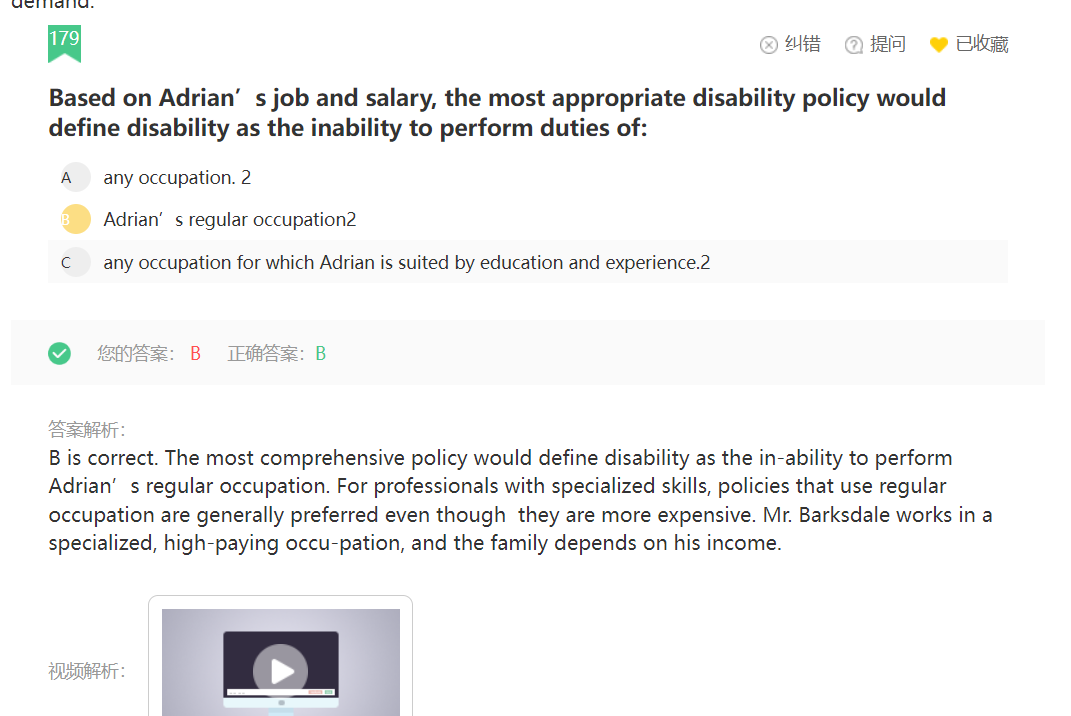Open the video explanation thumbnail

(281, 659)
